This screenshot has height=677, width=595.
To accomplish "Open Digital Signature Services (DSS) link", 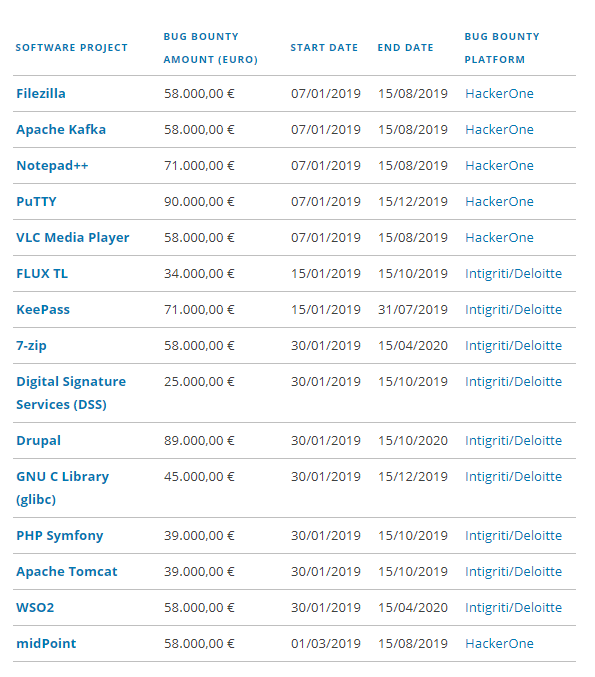I will pyautogui.click(x=71, y=393).
